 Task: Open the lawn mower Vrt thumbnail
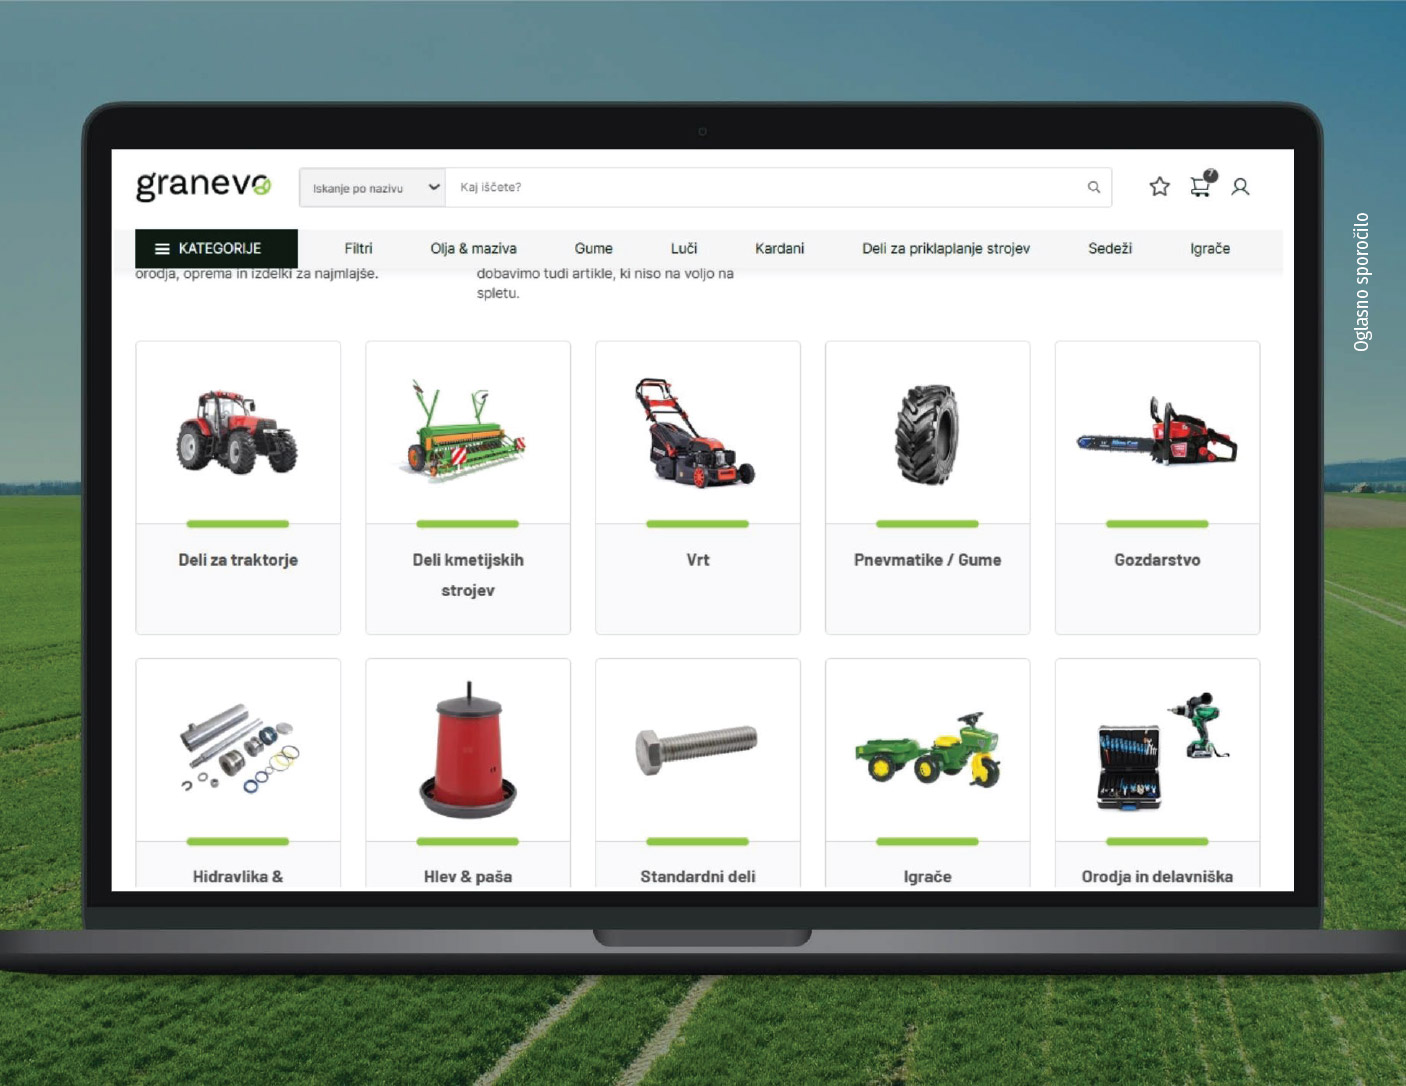697,433
